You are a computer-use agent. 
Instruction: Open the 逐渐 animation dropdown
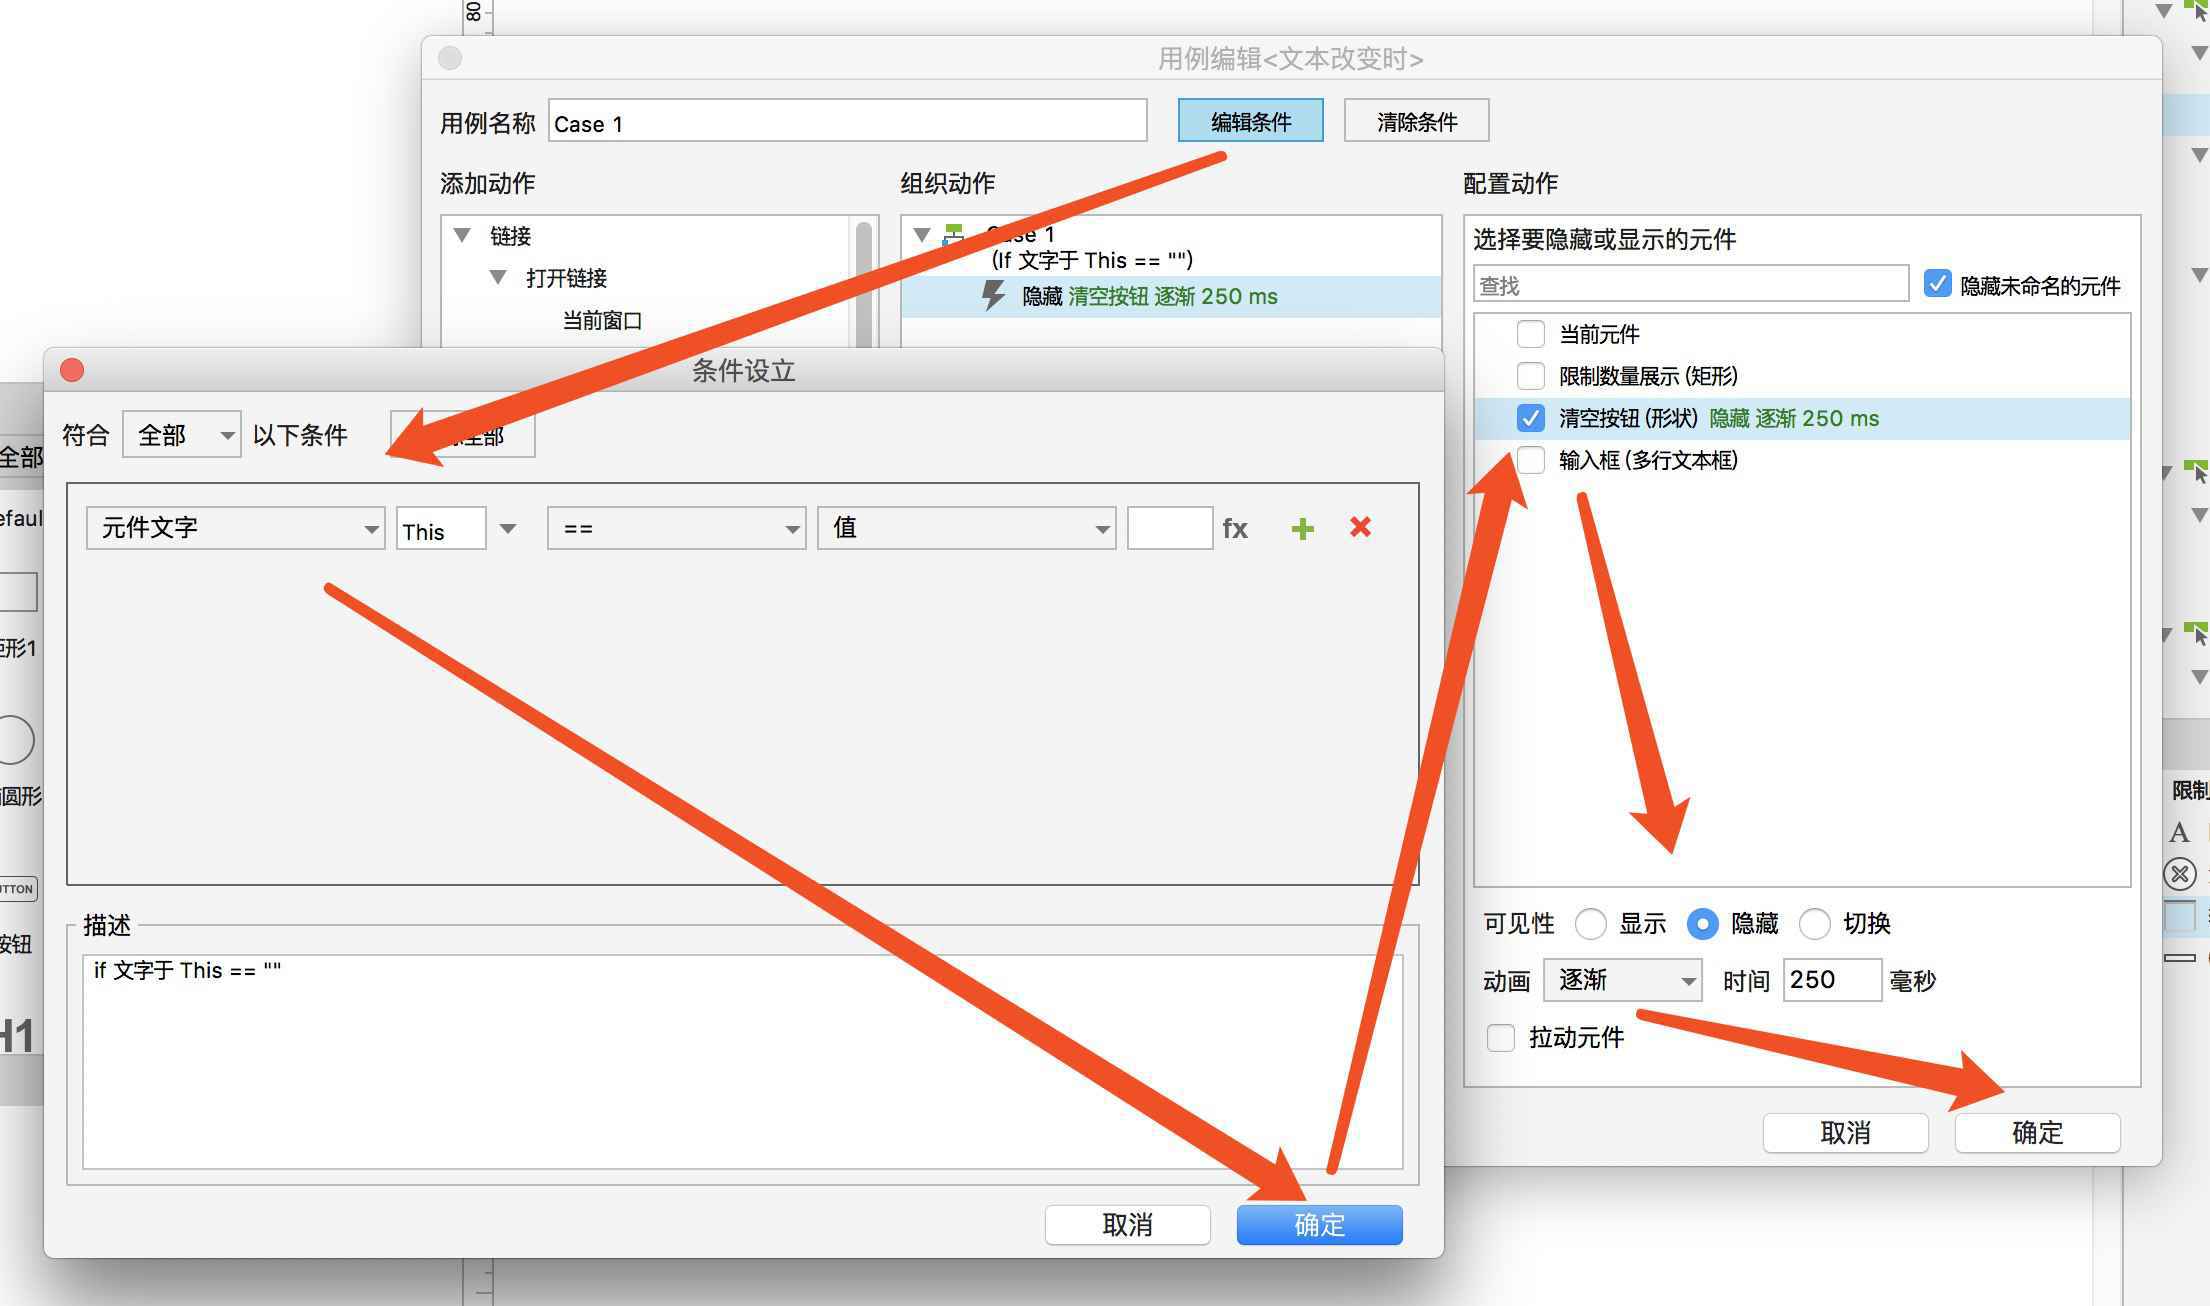click(1622, 980)
